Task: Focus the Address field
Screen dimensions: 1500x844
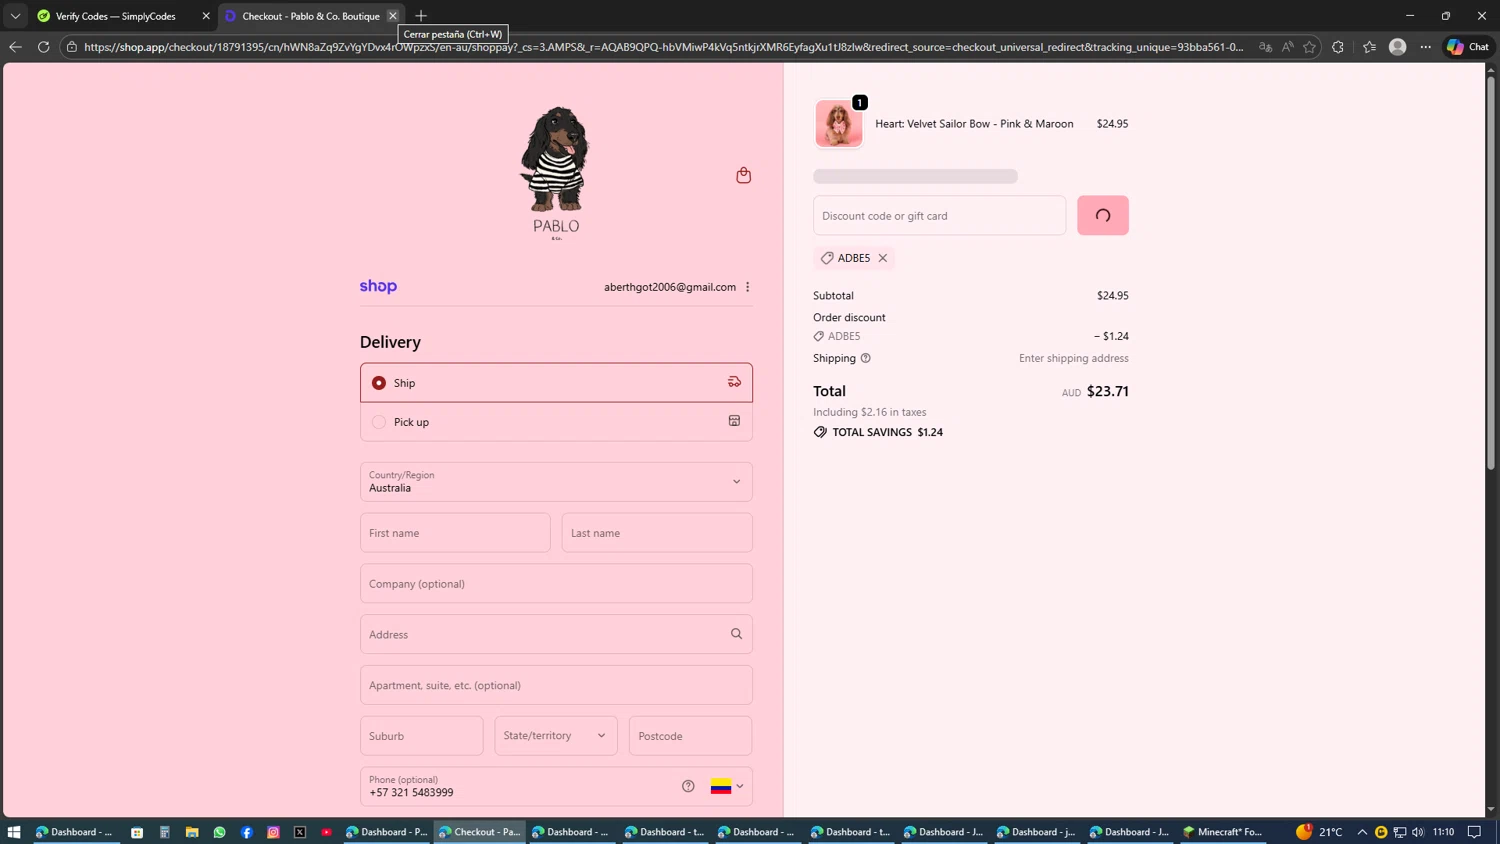Action: (x=556, y=634)
